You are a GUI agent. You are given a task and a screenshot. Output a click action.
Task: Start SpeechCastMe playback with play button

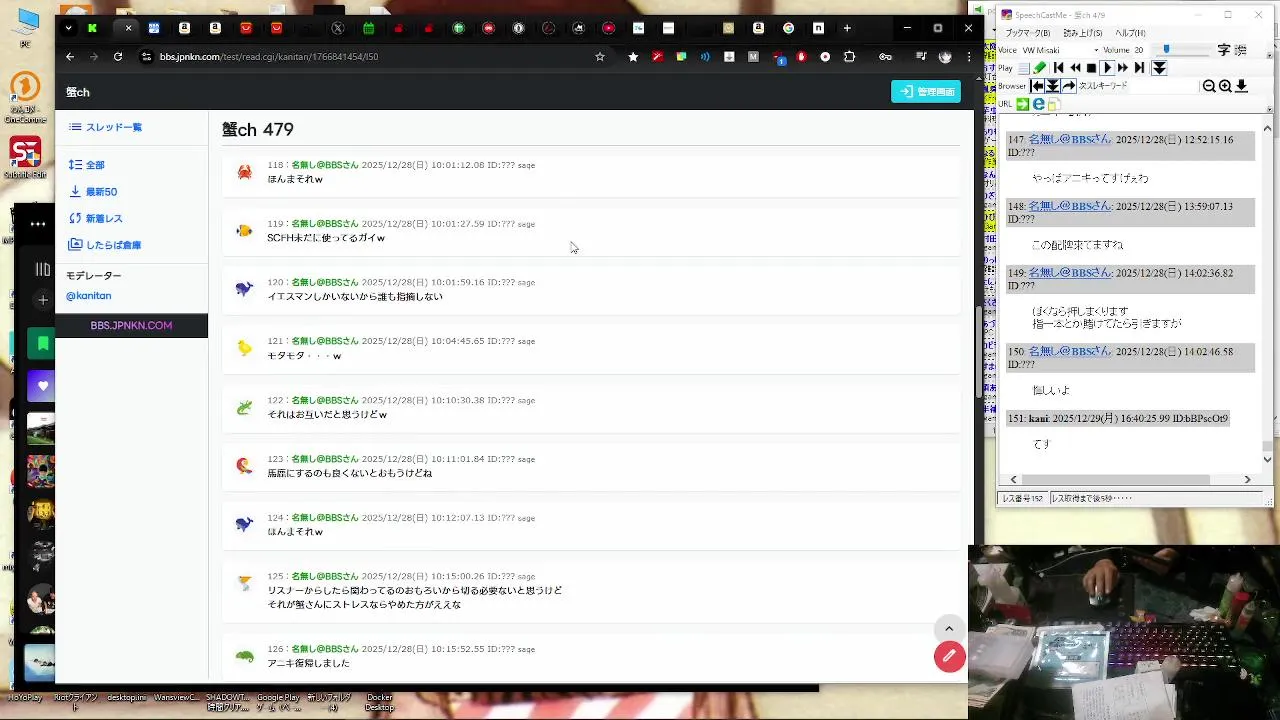[1107, 68]
